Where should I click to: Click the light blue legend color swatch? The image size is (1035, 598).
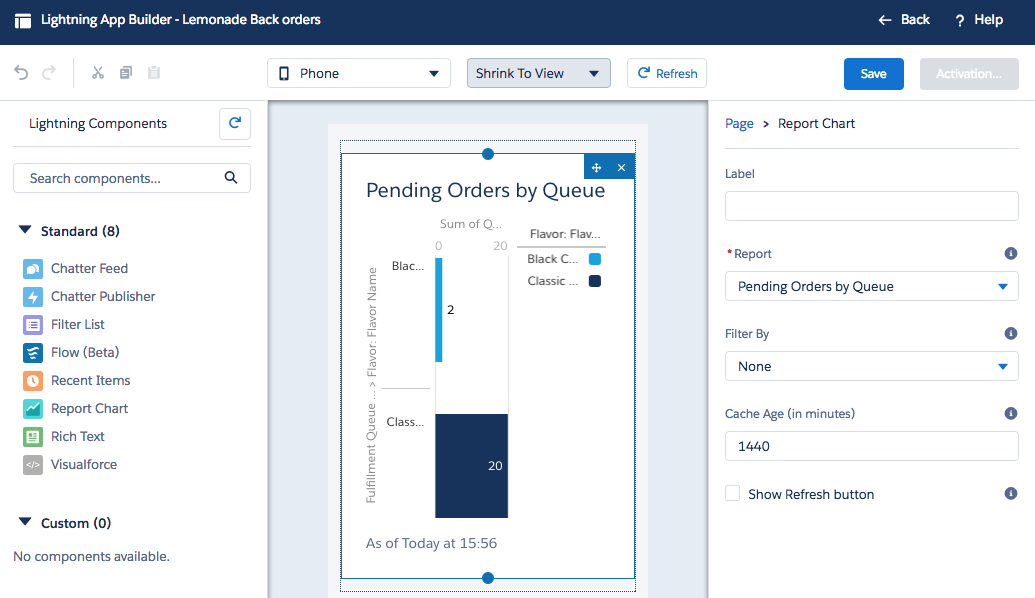(594, 259)
